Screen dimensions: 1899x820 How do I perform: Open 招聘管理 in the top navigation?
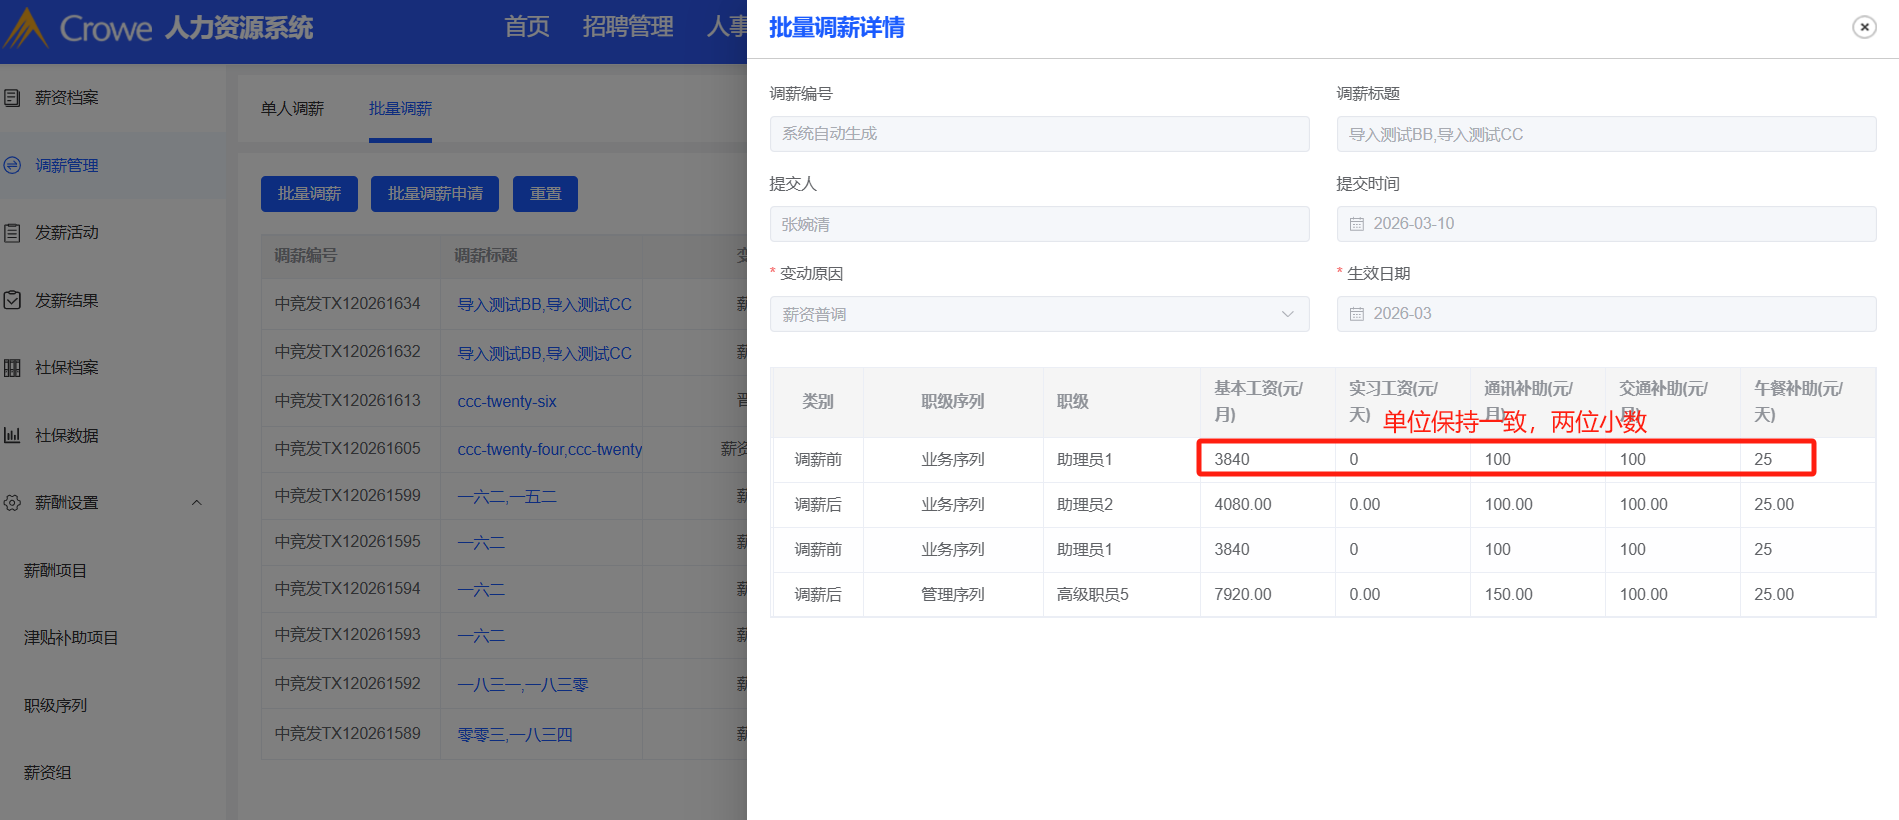coord(627,27)
